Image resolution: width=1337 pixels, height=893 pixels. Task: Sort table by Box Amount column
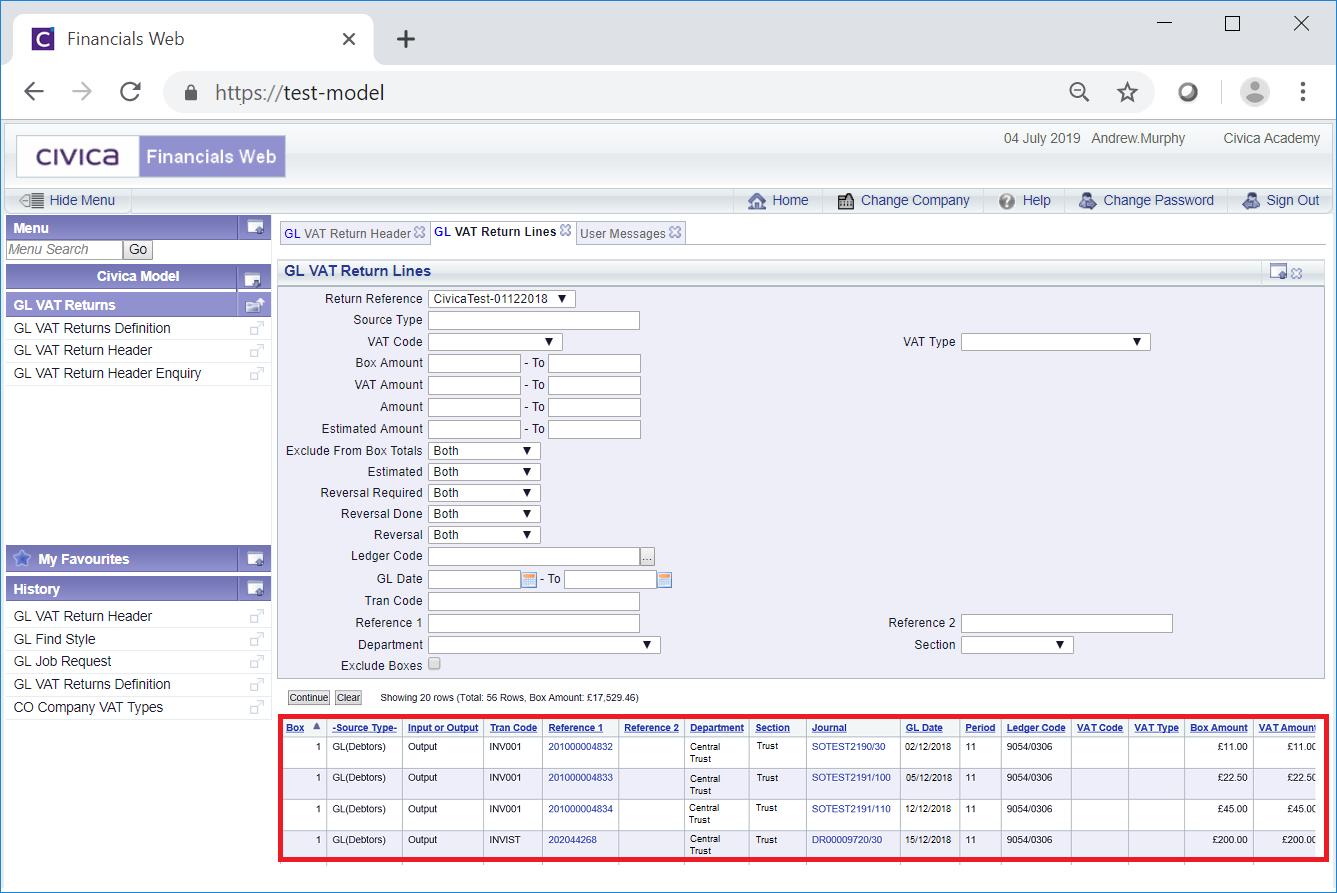pyautogui.click(x=1218, y=728)
